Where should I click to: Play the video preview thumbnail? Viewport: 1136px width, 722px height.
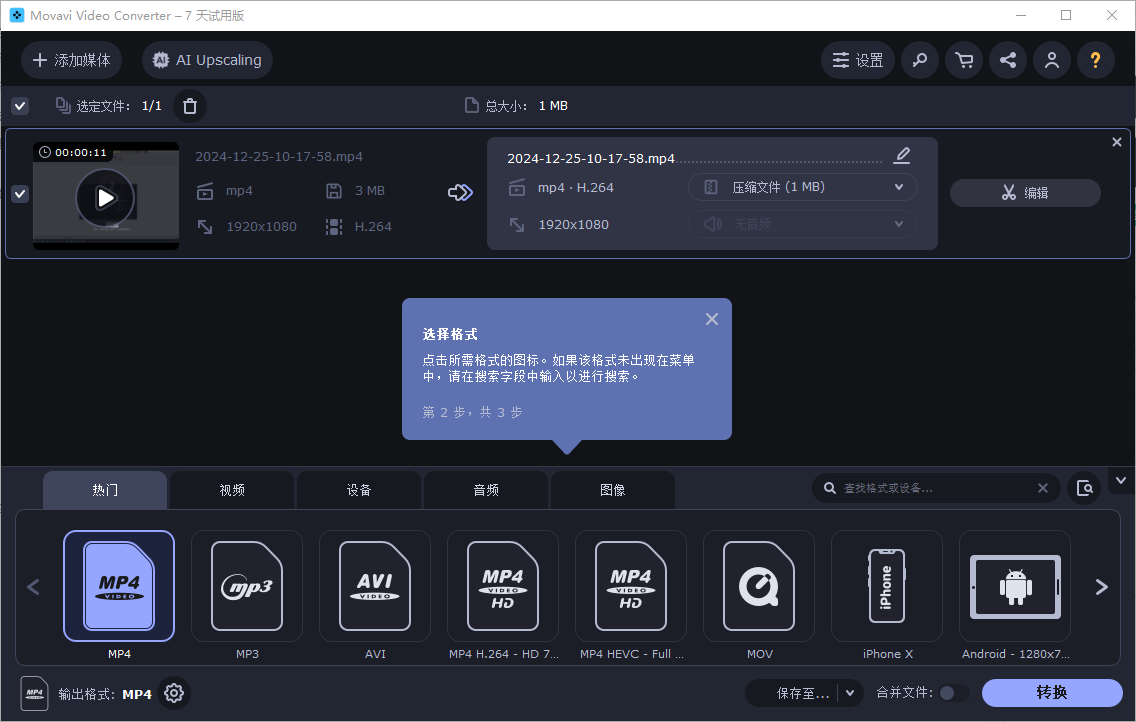pos(105,197)
